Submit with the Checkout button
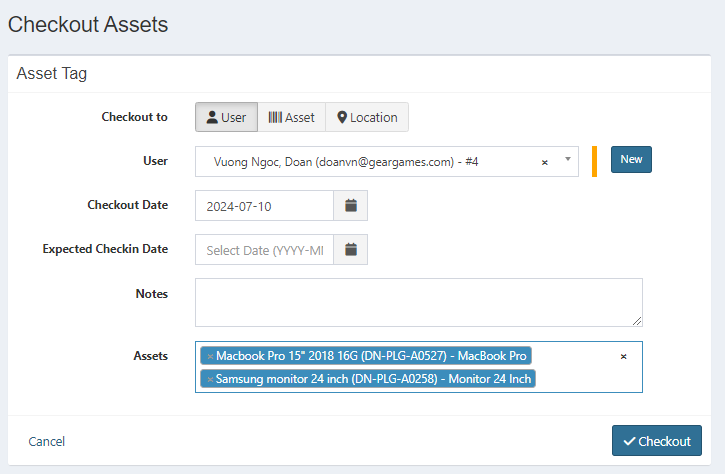The image size is (725, 474). click(656, 441)
